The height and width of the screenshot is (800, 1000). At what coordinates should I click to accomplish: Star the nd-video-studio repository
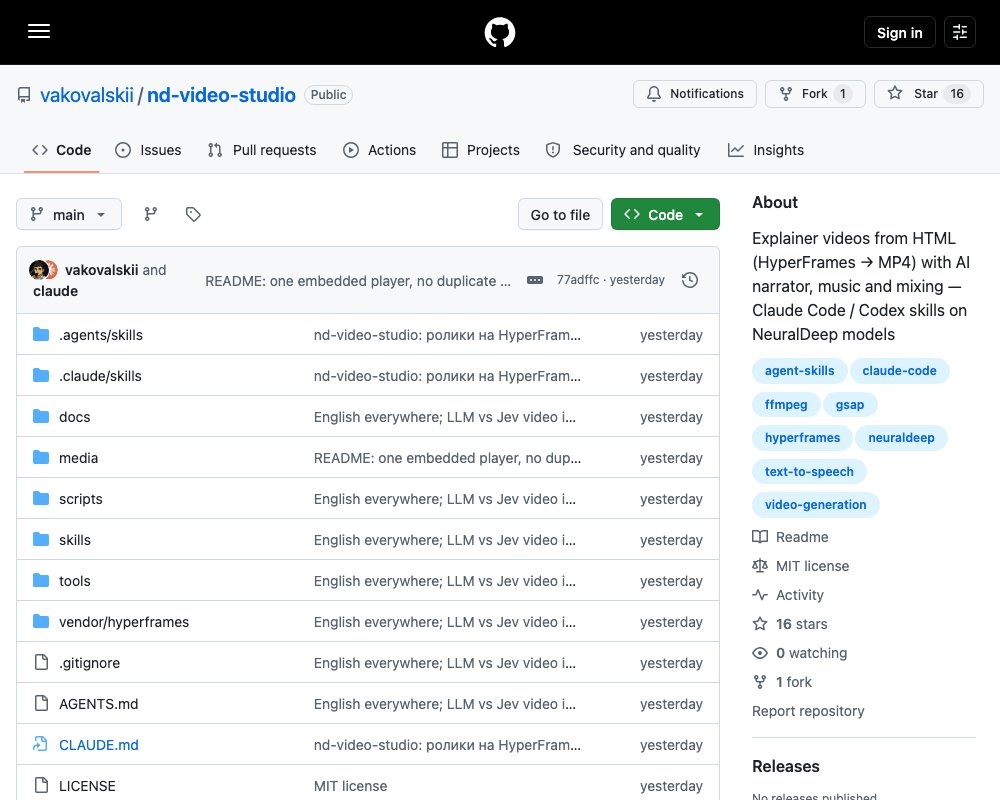929,94
